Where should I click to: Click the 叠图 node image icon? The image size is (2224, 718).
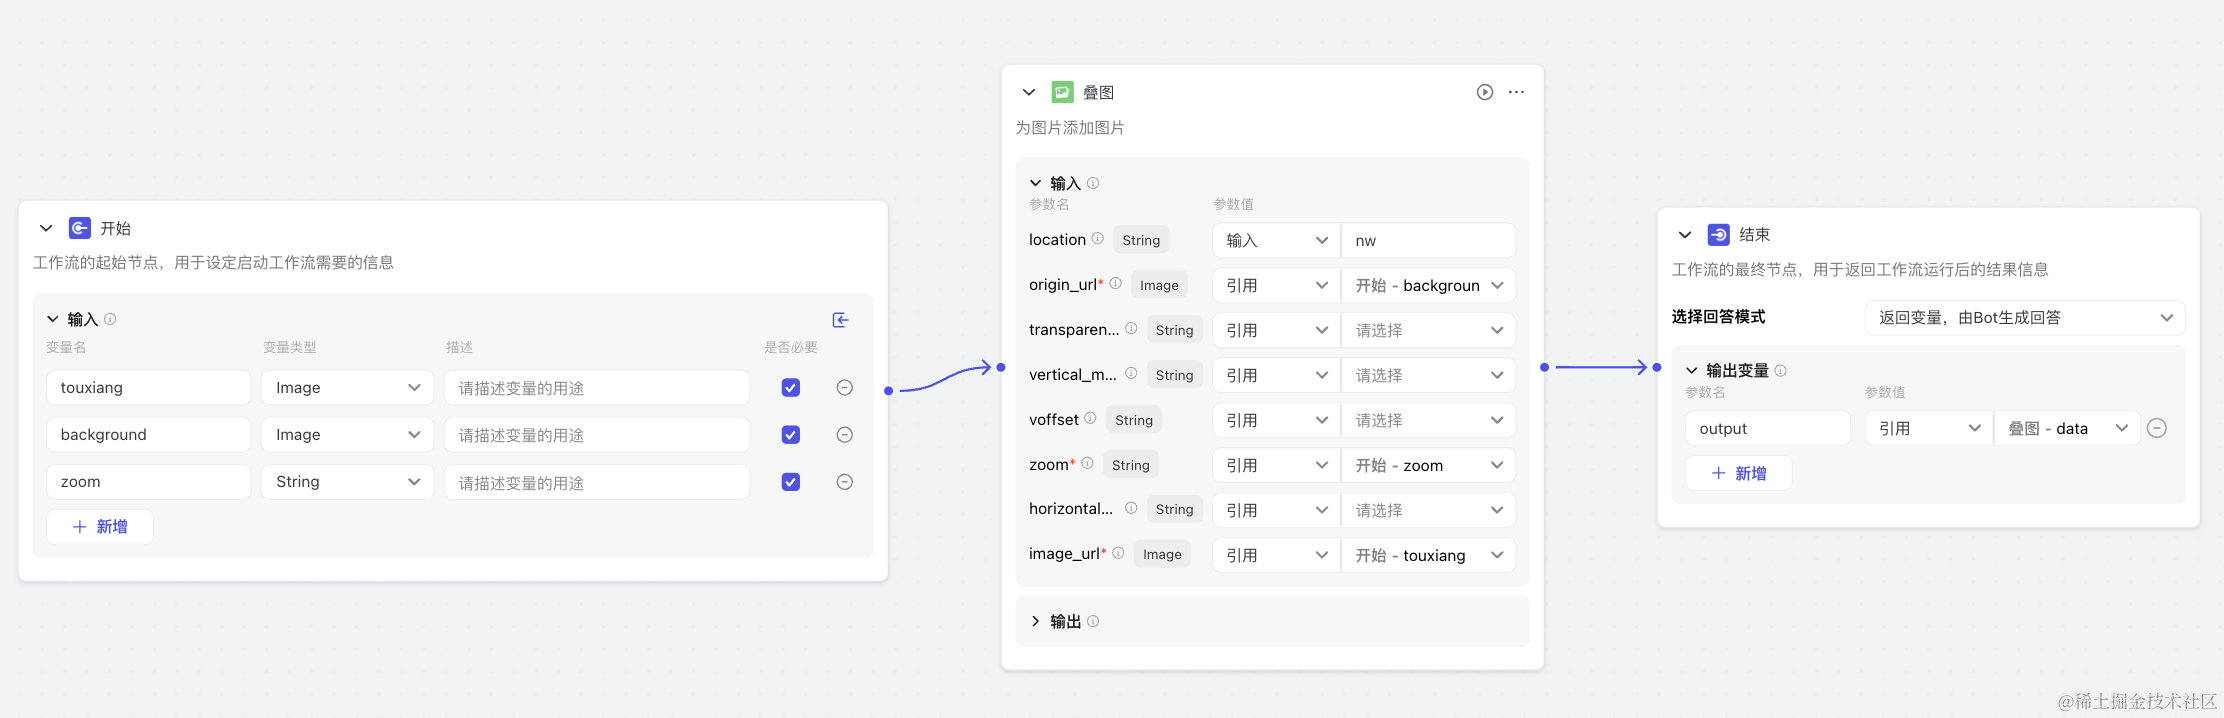coord(1062,92)
